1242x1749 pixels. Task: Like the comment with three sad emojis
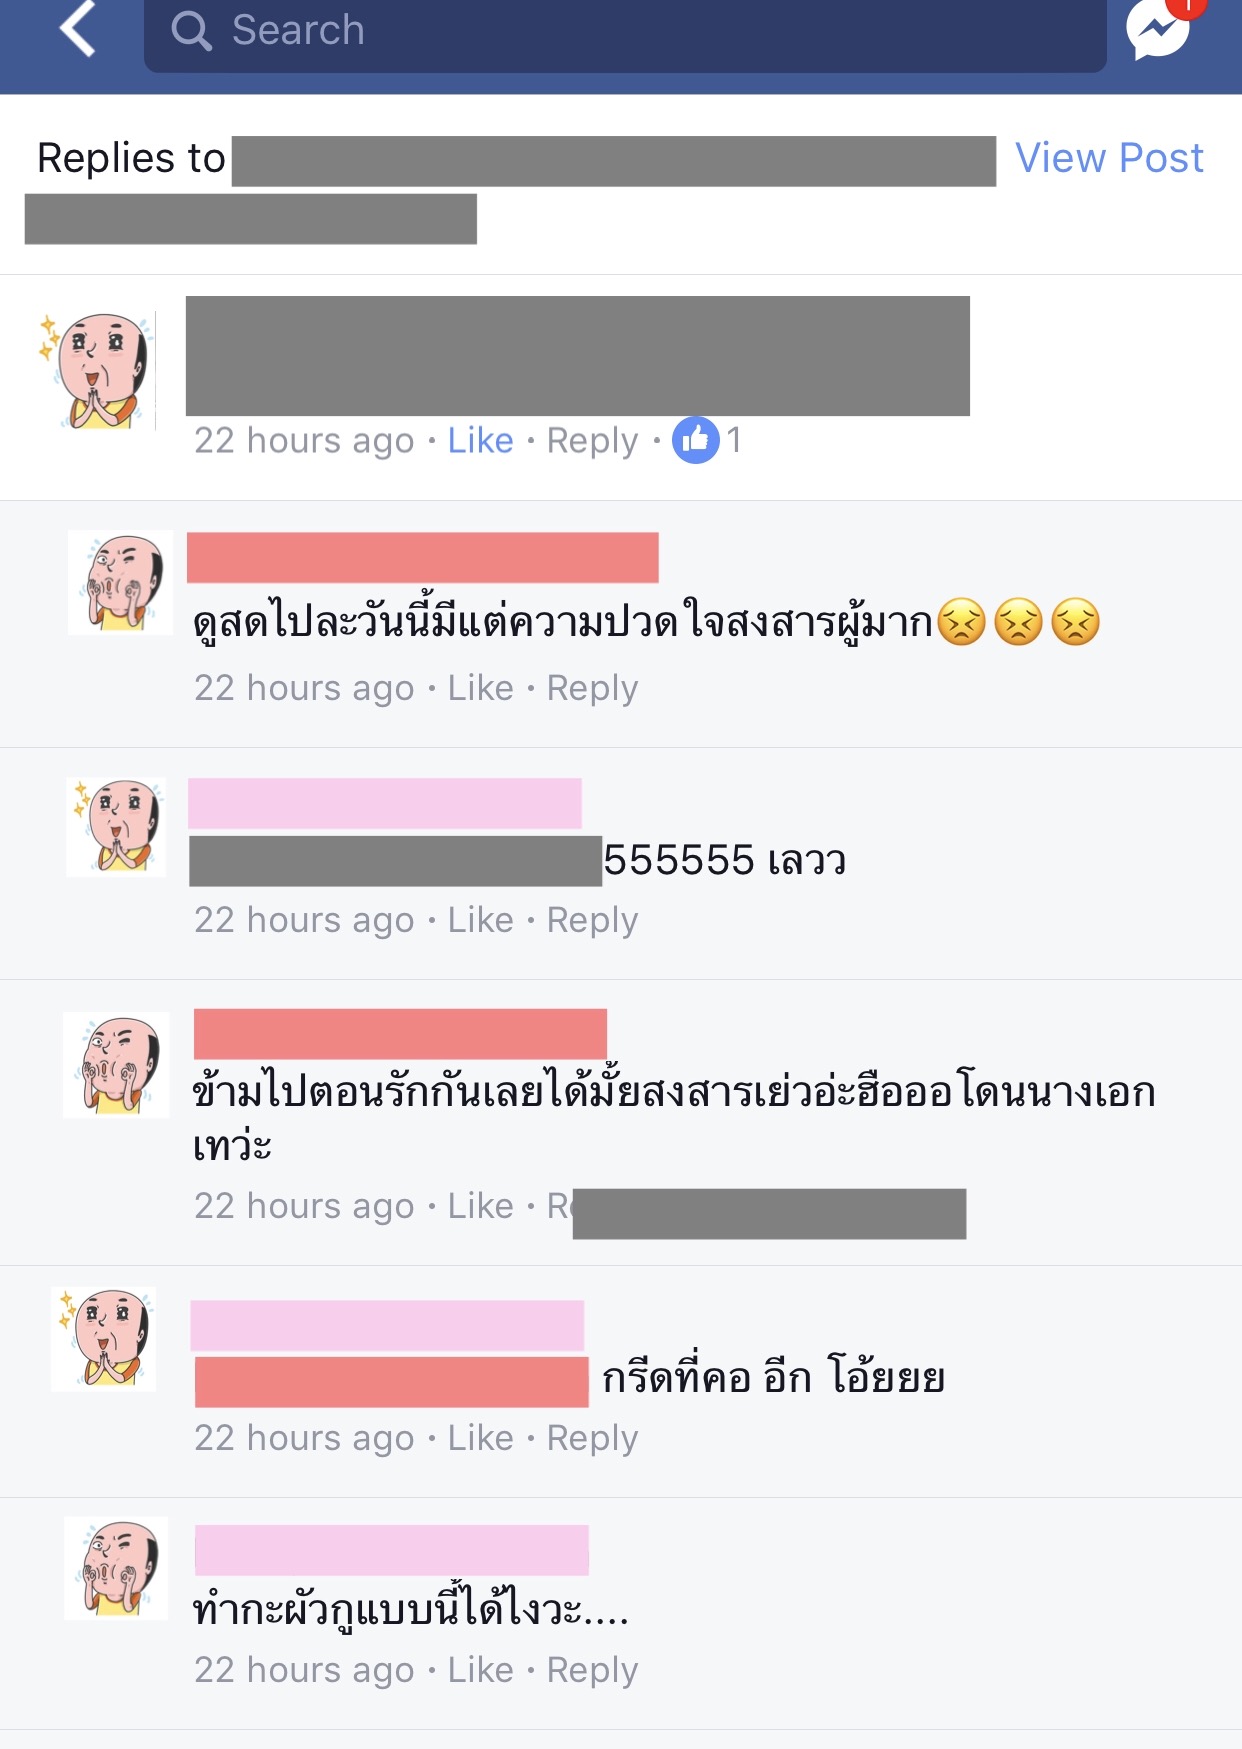(x=480, y=688)
